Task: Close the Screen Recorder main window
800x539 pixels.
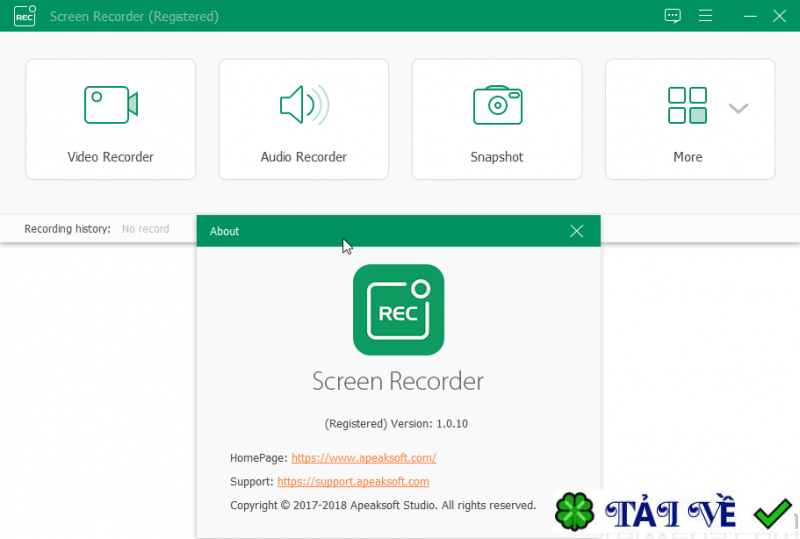Action: coord(779,16)
